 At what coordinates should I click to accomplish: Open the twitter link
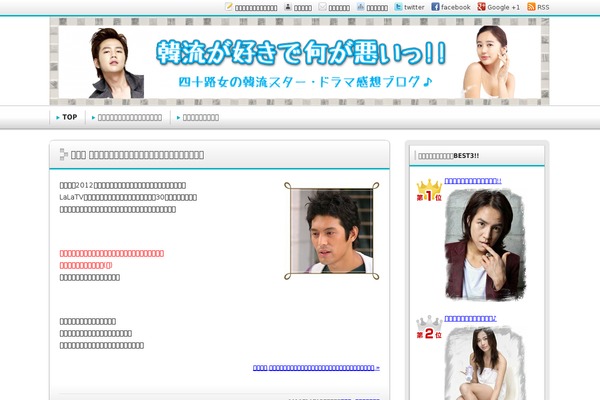pos(414,7)
